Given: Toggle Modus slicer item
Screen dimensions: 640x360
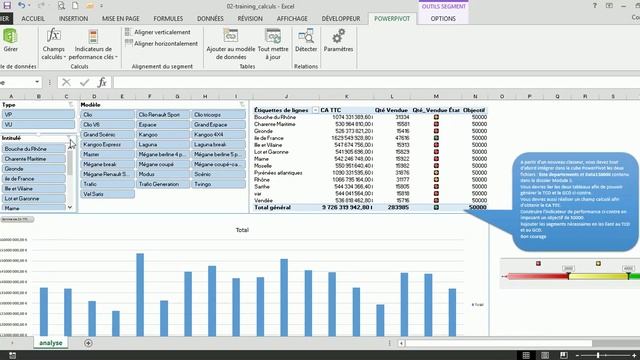Looking at the screenshot, I should tap(163, 174).
